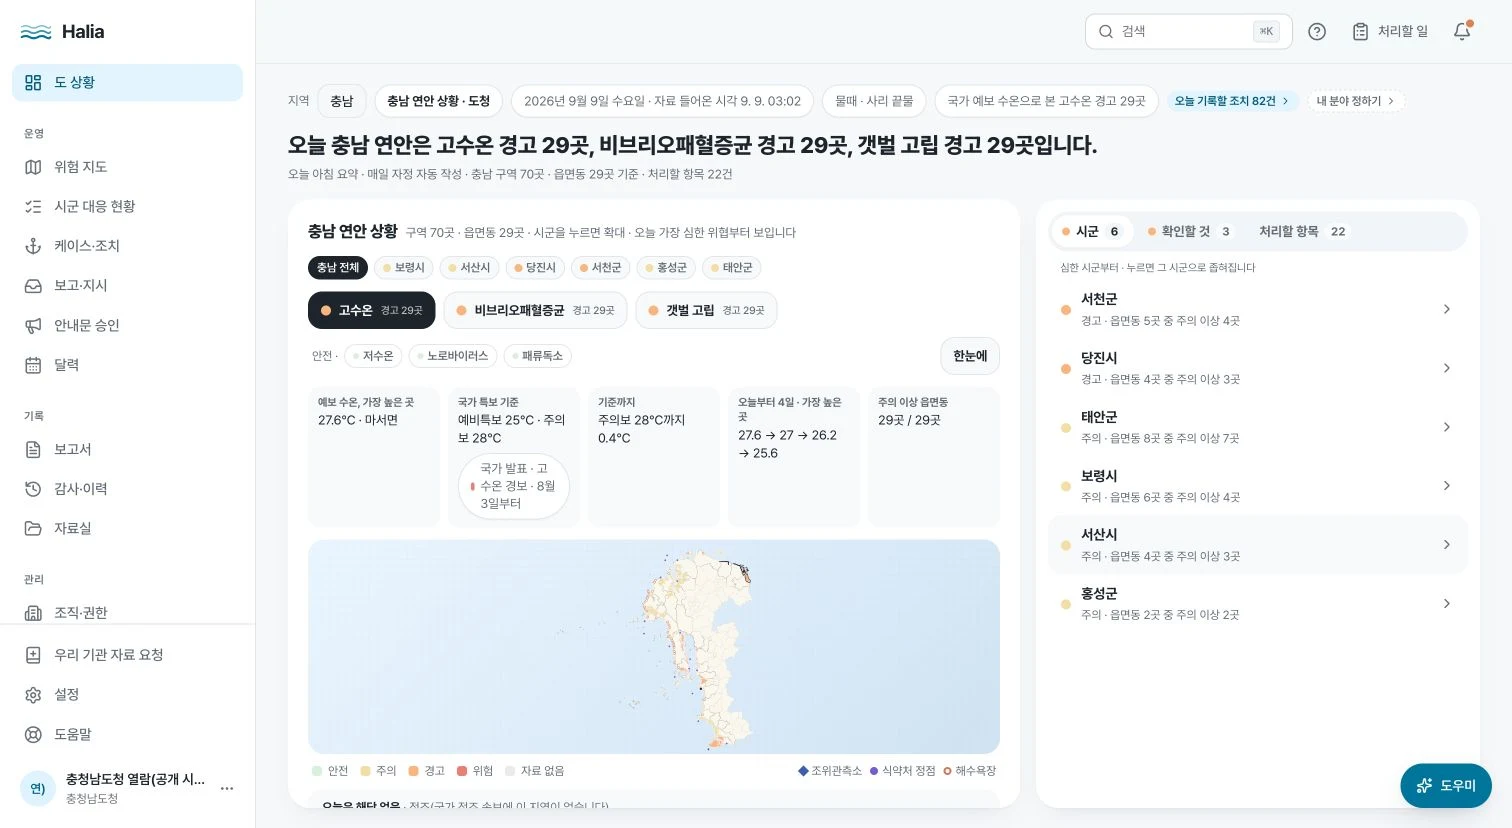
Task: Open 보고·지시 inbox icon
Action: pos(33,285)
